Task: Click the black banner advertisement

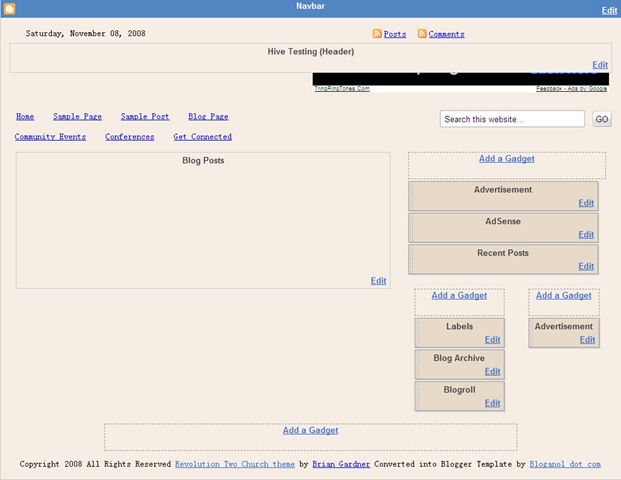Action: pyautogui.click(x=461, y=79)
